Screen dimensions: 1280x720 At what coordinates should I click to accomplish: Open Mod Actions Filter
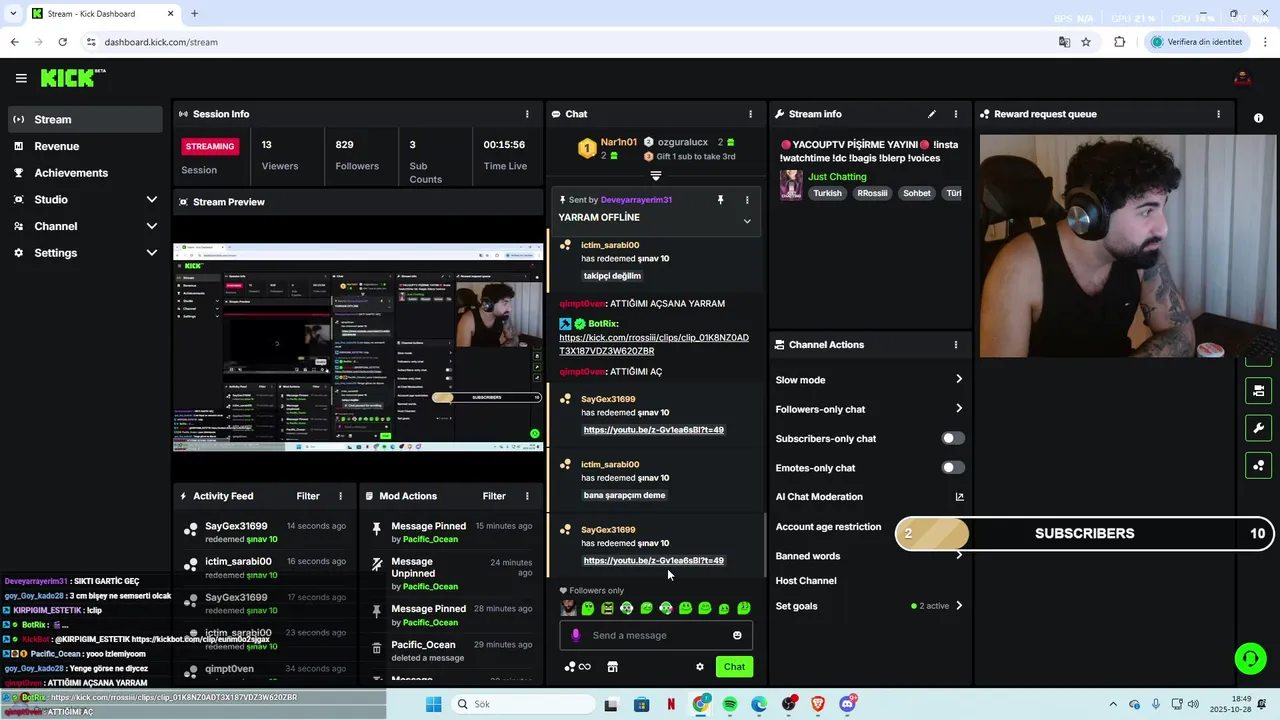pos(494,496)
